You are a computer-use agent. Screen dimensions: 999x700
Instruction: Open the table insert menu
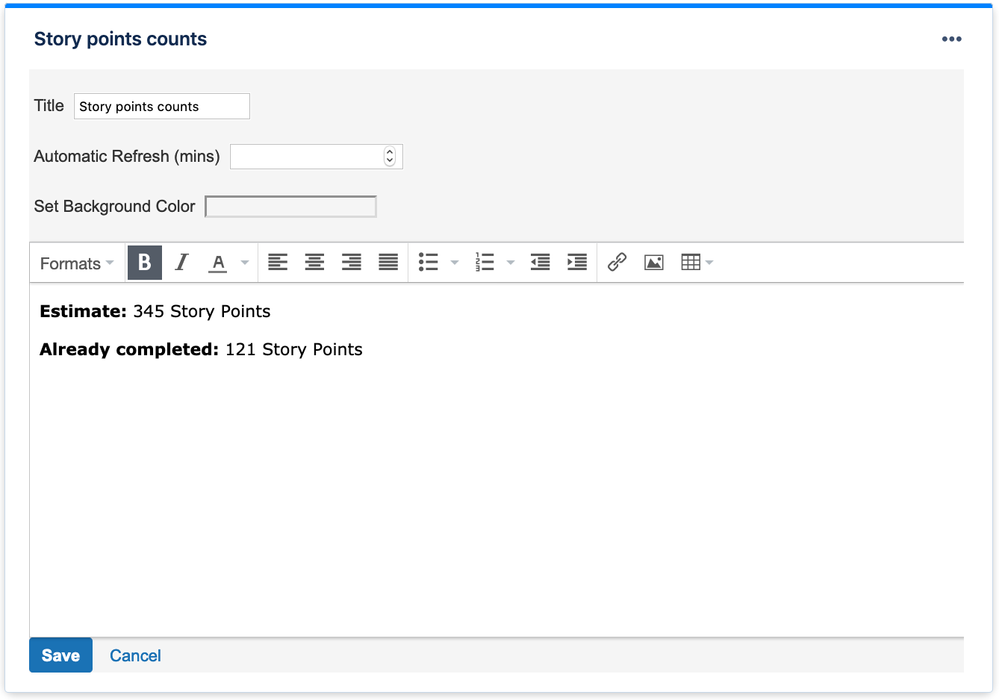[696, 262]
